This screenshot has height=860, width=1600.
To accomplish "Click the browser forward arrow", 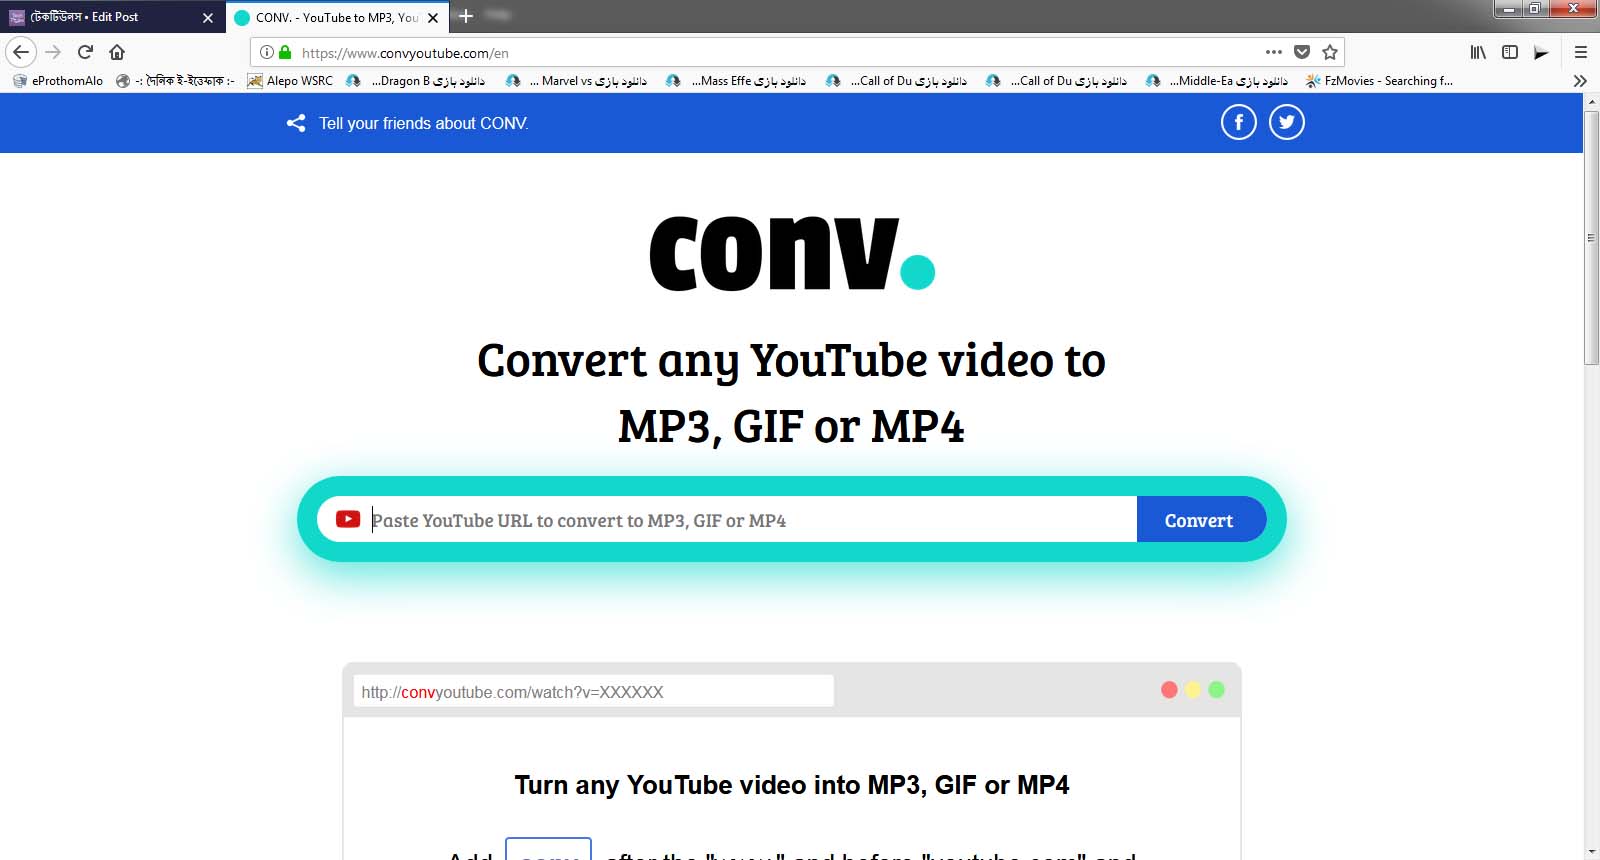I will click(53, 52).
